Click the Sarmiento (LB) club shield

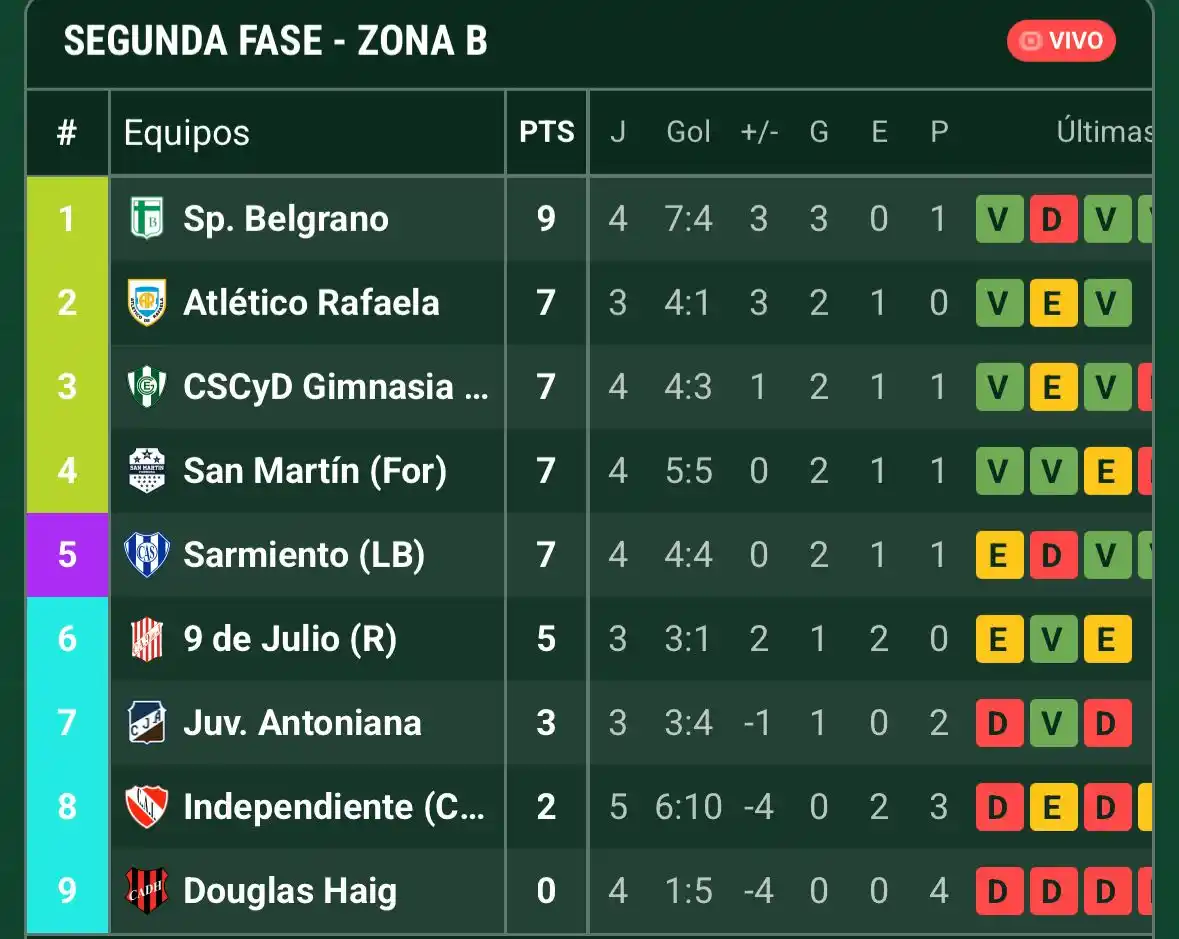146,555
